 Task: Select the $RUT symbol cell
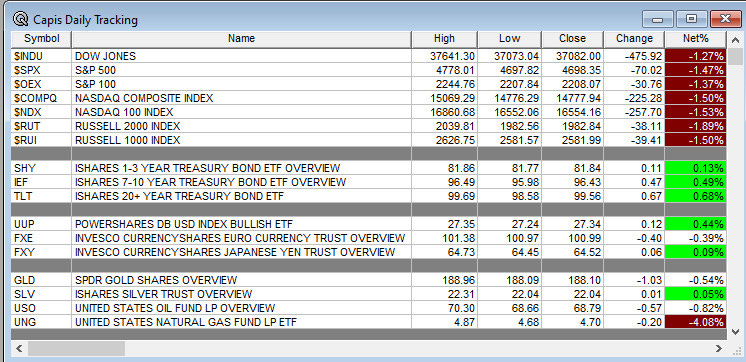(41, 127)
